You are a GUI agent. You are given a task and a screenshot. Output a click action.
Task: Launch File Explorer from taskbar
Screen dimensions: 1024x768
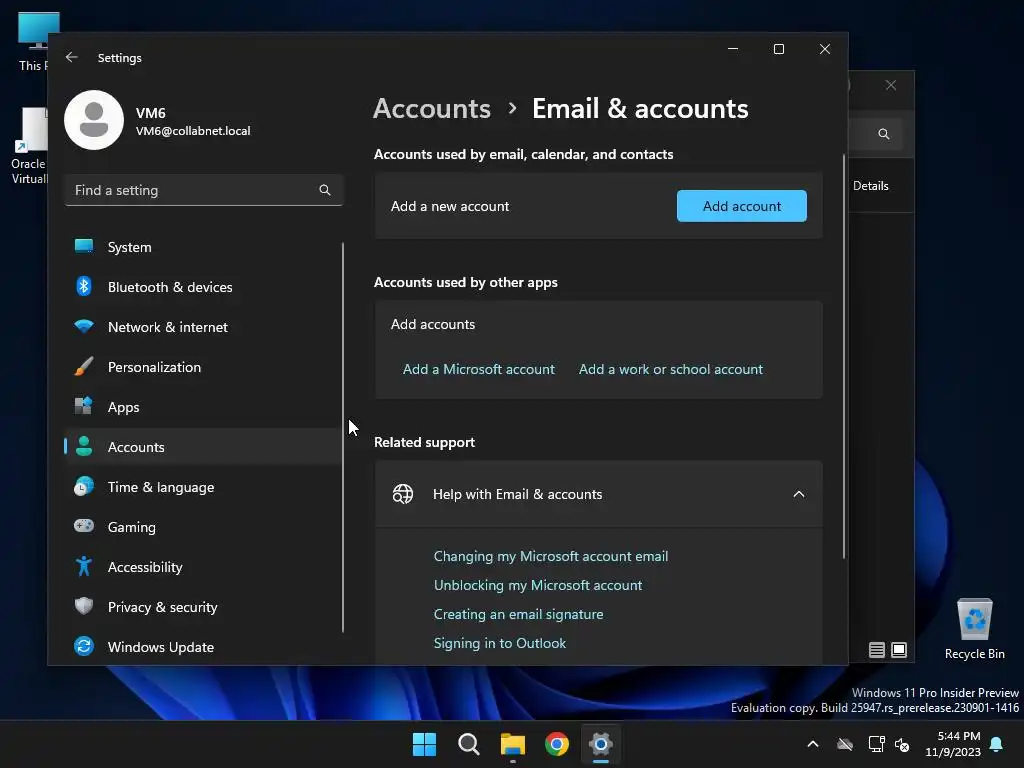(513, 744)
